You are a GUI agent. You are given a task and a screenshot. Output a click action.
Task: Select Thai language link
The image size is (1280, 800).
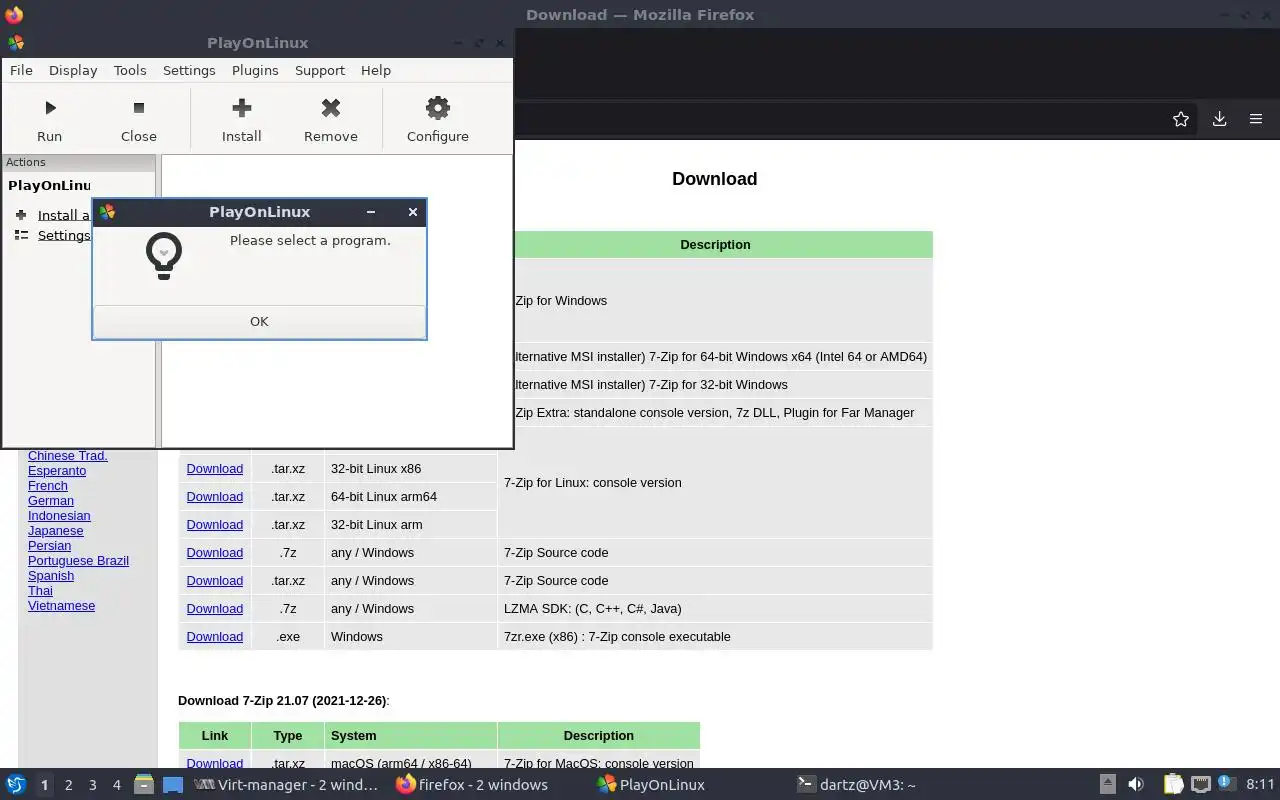click(x=40, y=590)
